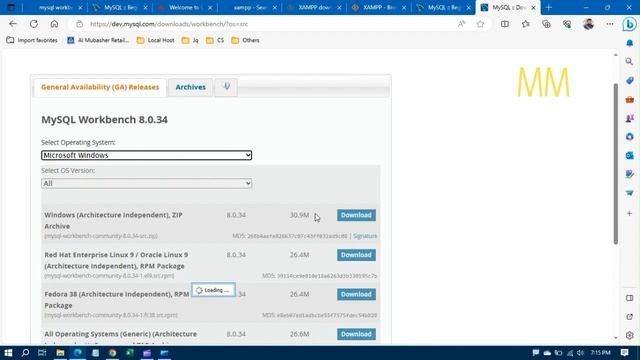
Task: Switch to the XAMPP download tab
Action: pos(315,7)
